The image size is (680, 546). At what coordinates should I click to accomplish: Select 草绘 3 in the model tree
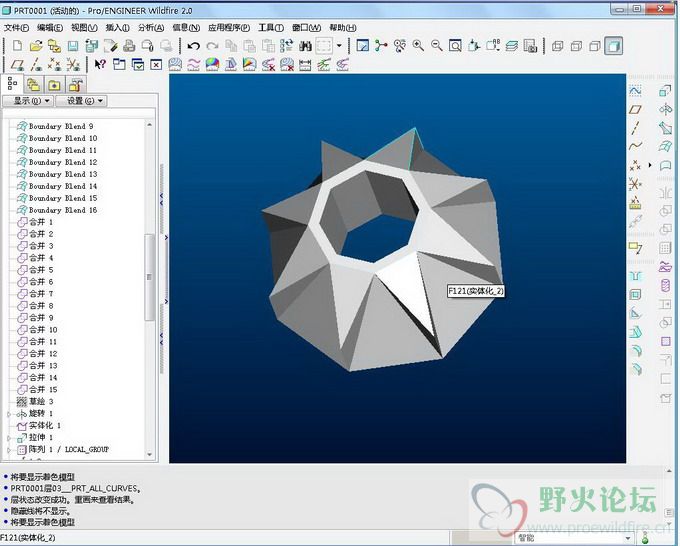[35, 402]
